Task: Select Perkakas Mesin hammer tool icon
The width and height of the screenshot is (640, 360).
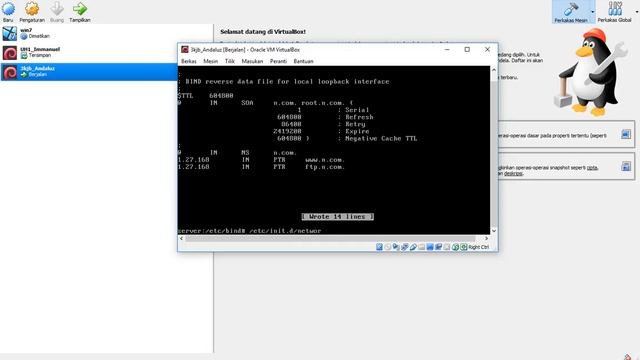Action: tap(571, 9)
